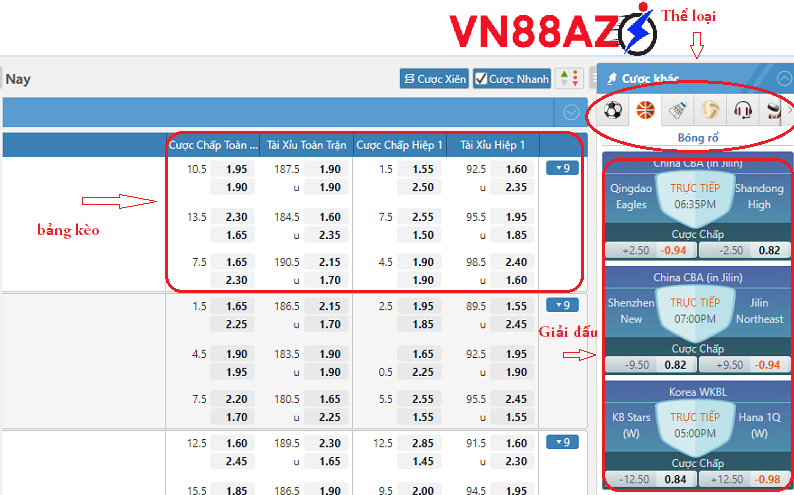The height and width of the screenshot is (495, 794).
Task: Collapse the blue league bar chevron
Action: 571,112
